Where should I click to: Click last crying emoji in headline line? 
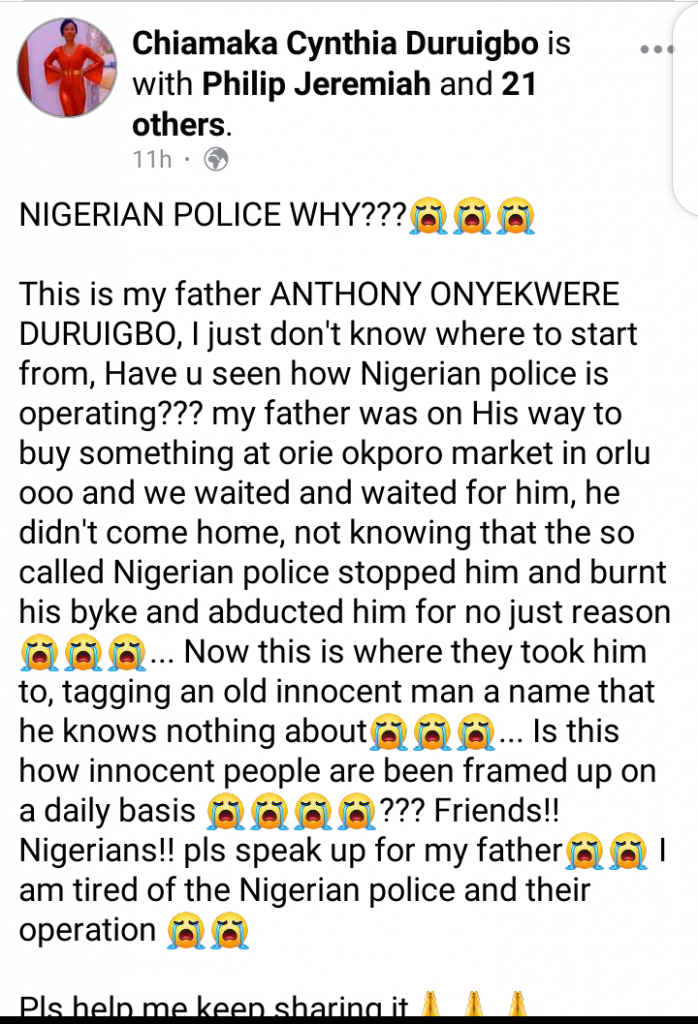click(x=516, y=216)
